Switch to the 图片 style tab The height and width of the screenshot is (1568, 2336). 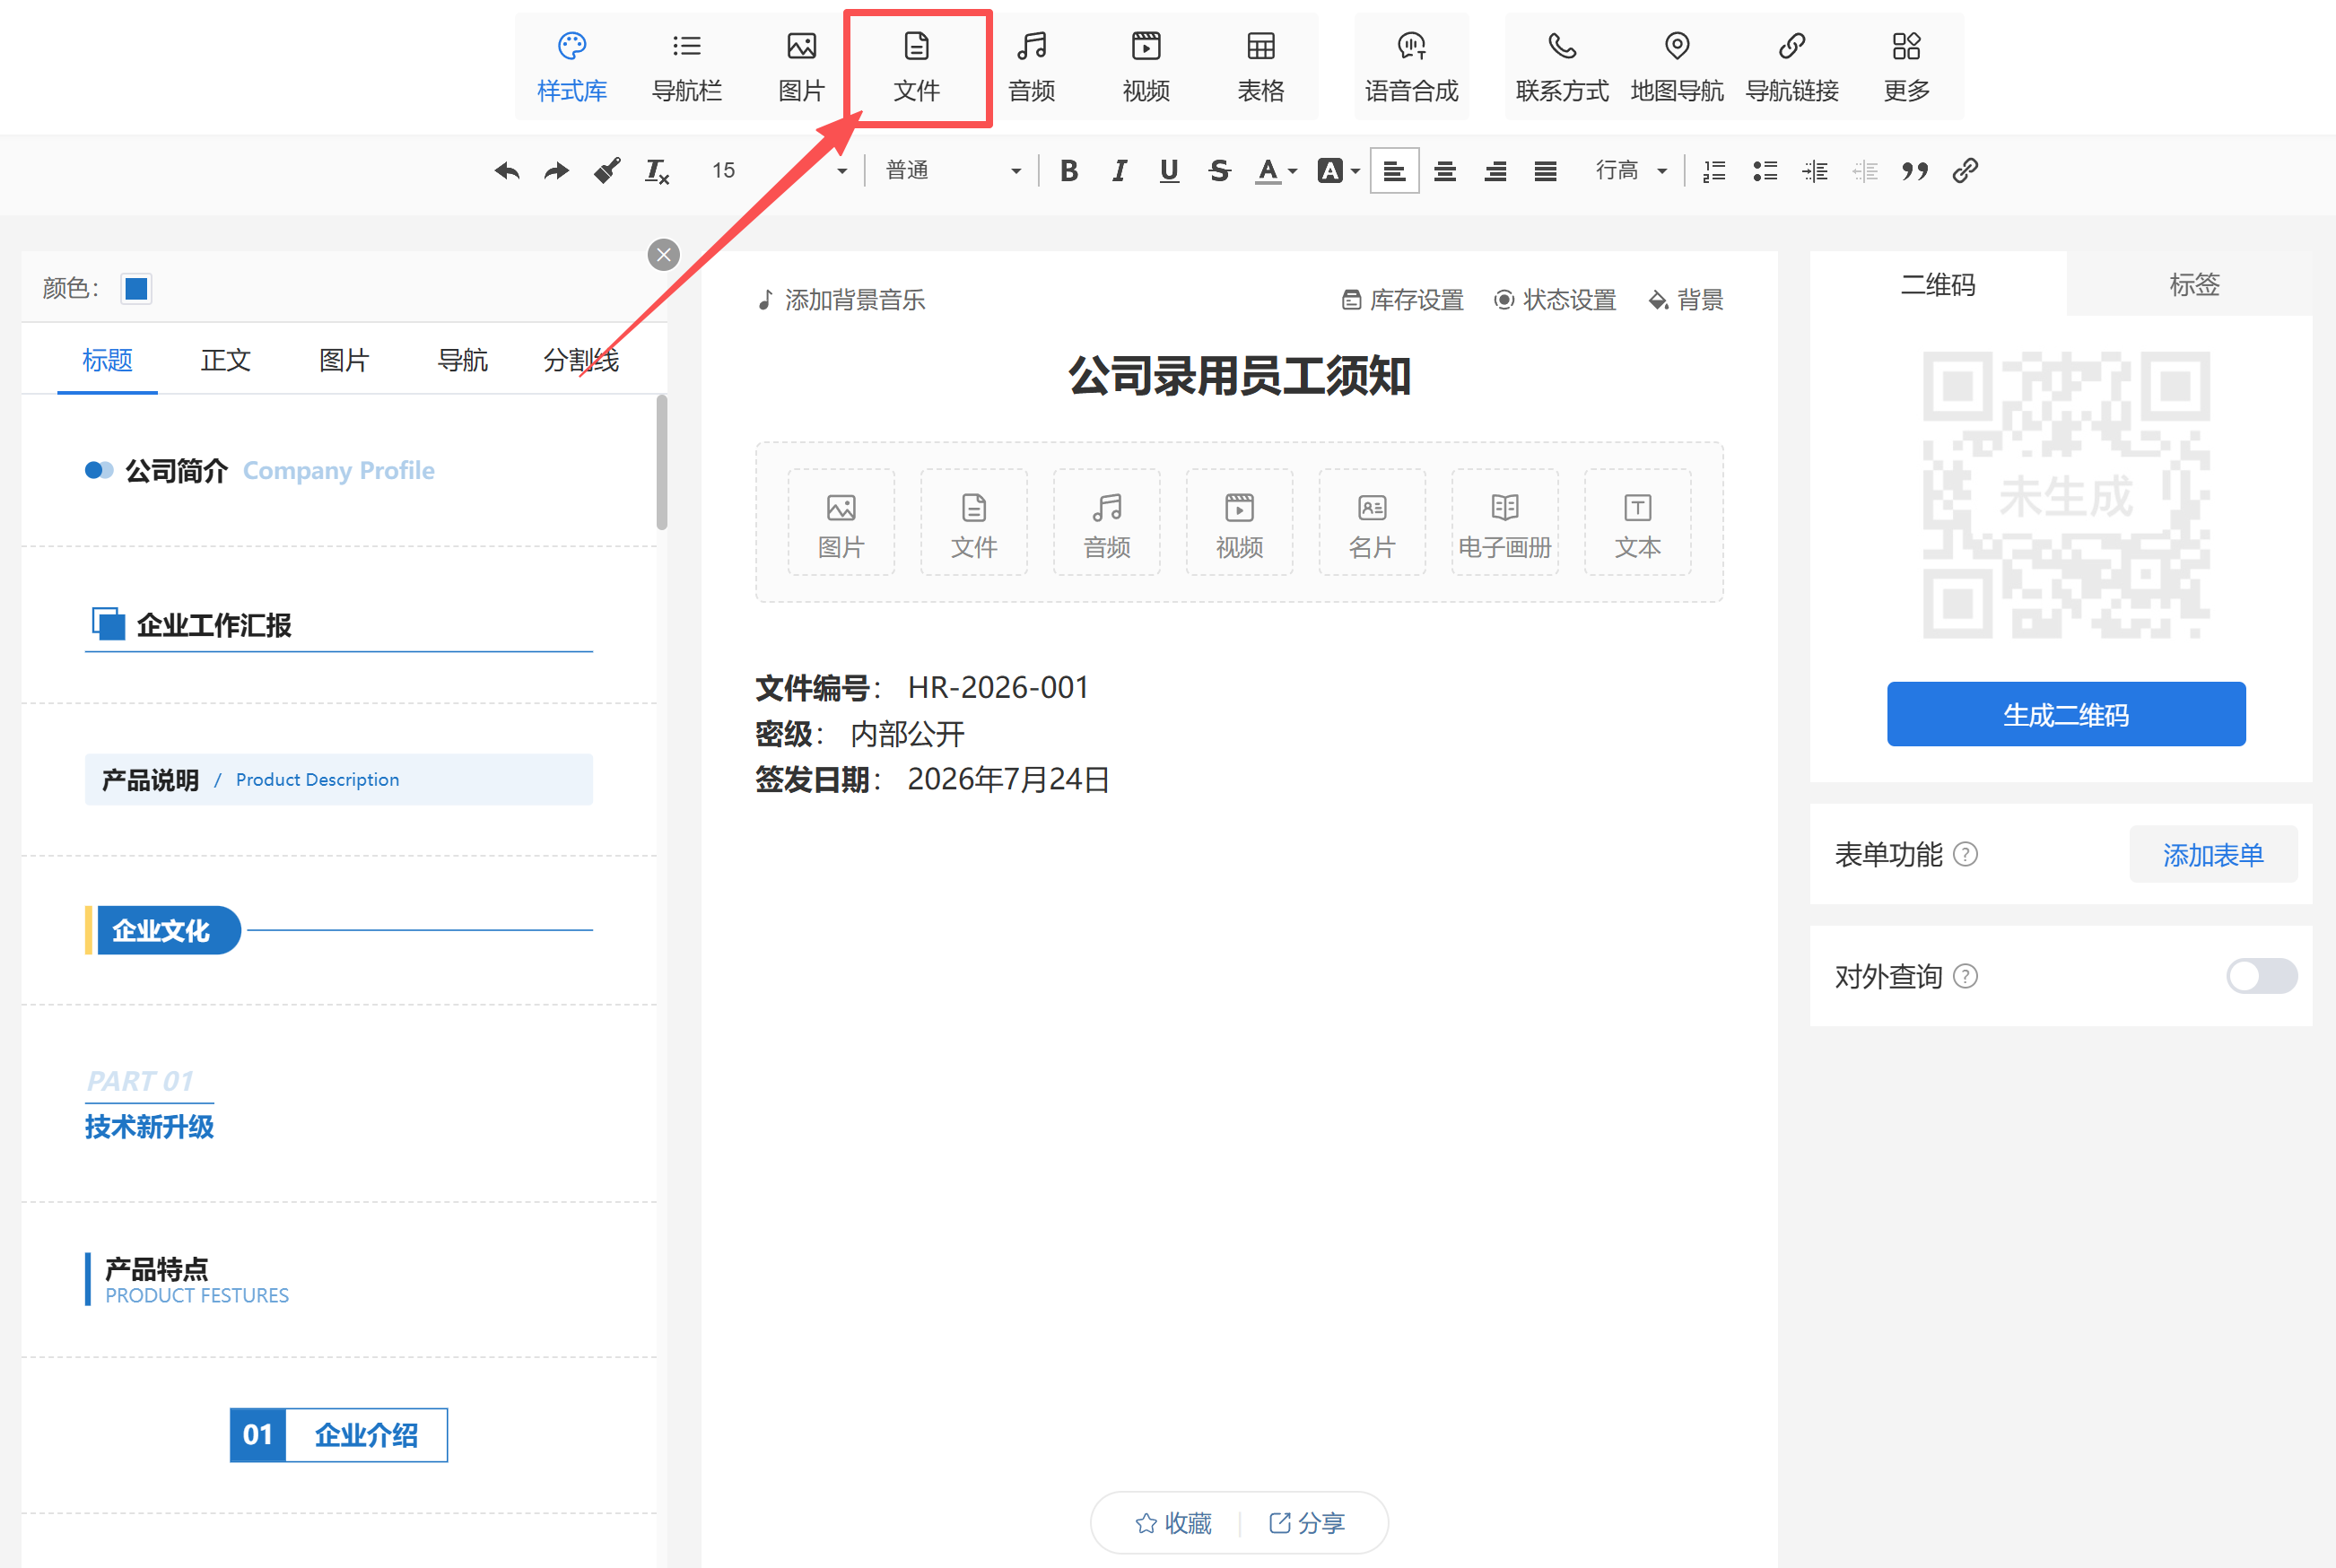point(344,360)
